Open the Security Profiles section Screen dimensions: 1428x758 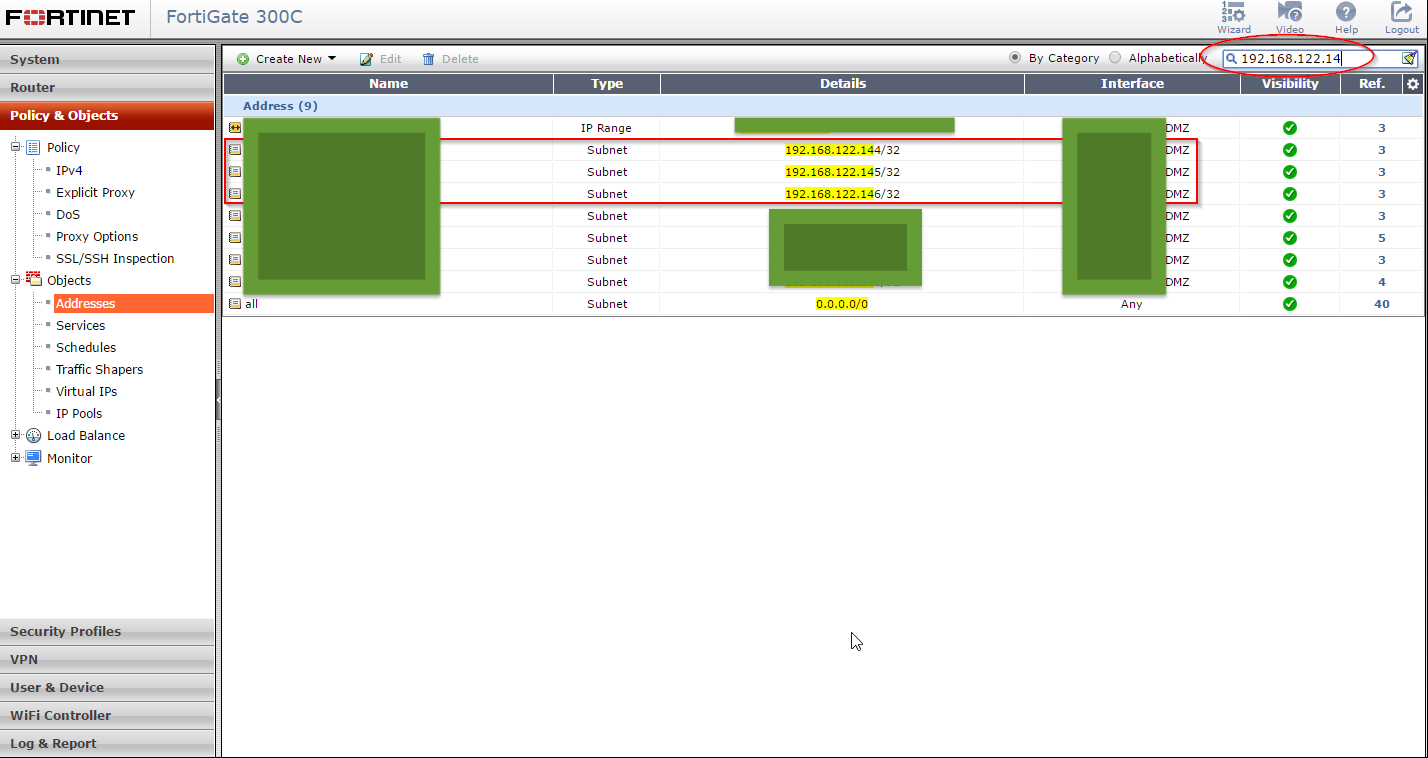(x=107, y=632)
